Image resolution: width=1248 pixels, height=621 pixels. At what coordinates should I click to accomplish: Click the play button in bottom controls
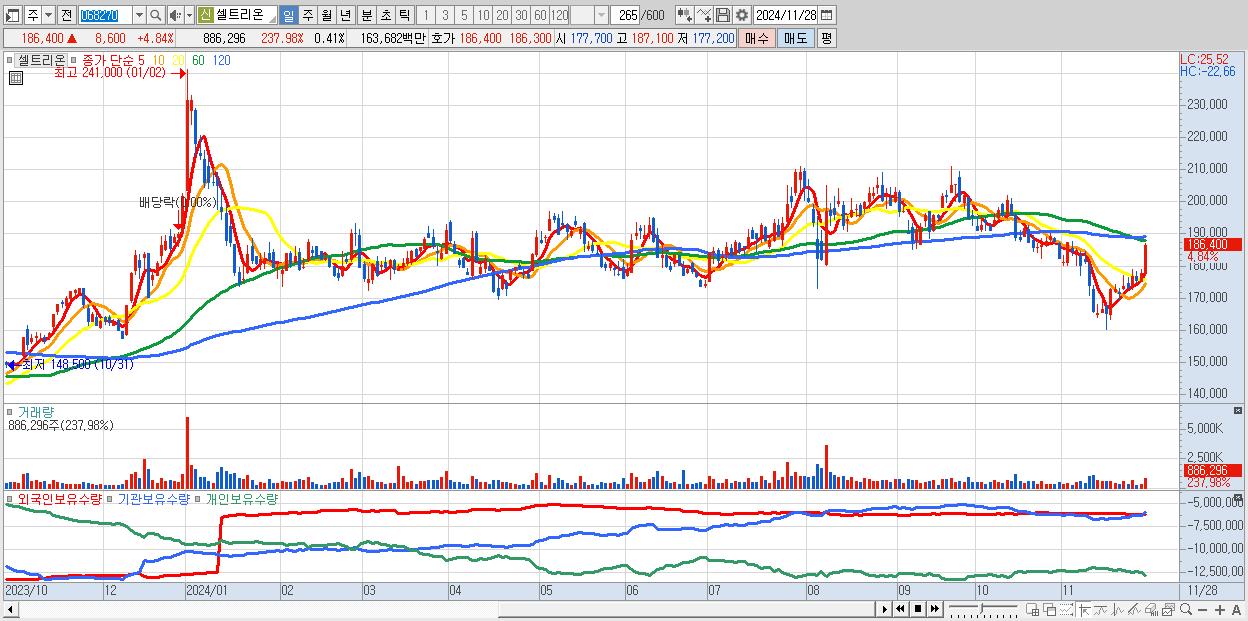point(885,609)
